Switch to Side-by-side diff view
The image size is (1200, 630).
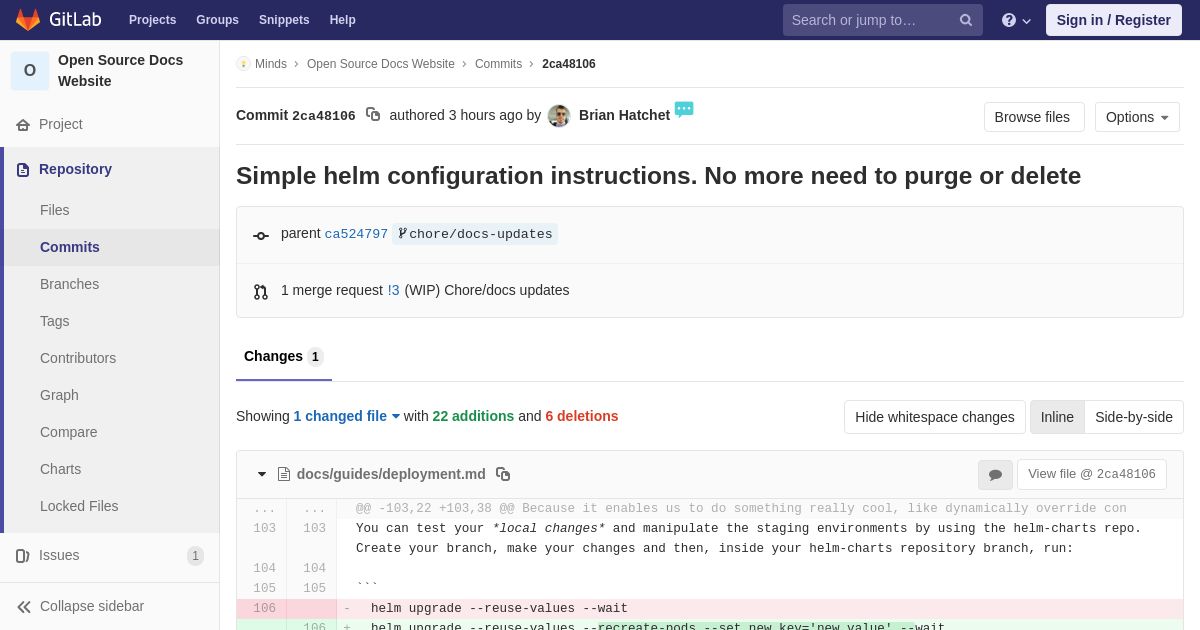[x=1133, y=417]
